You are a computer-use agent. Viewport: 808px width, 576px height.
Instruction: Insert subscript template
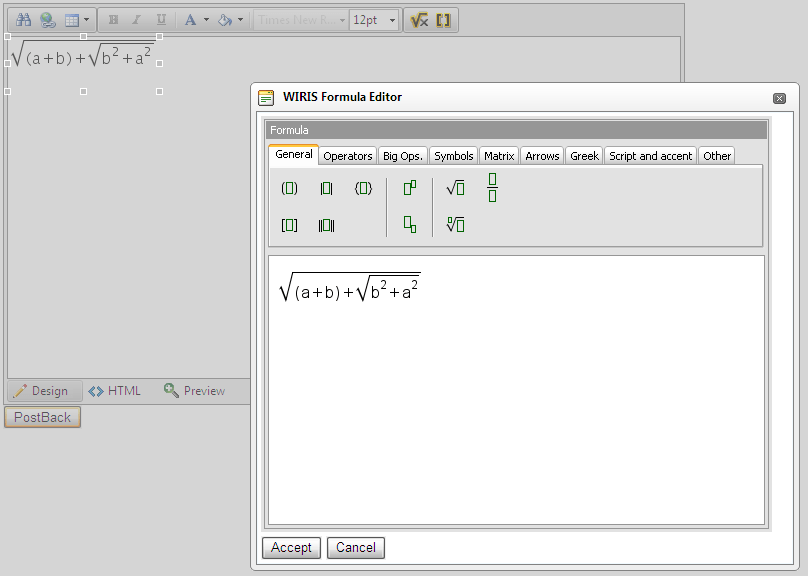point(410,225)
